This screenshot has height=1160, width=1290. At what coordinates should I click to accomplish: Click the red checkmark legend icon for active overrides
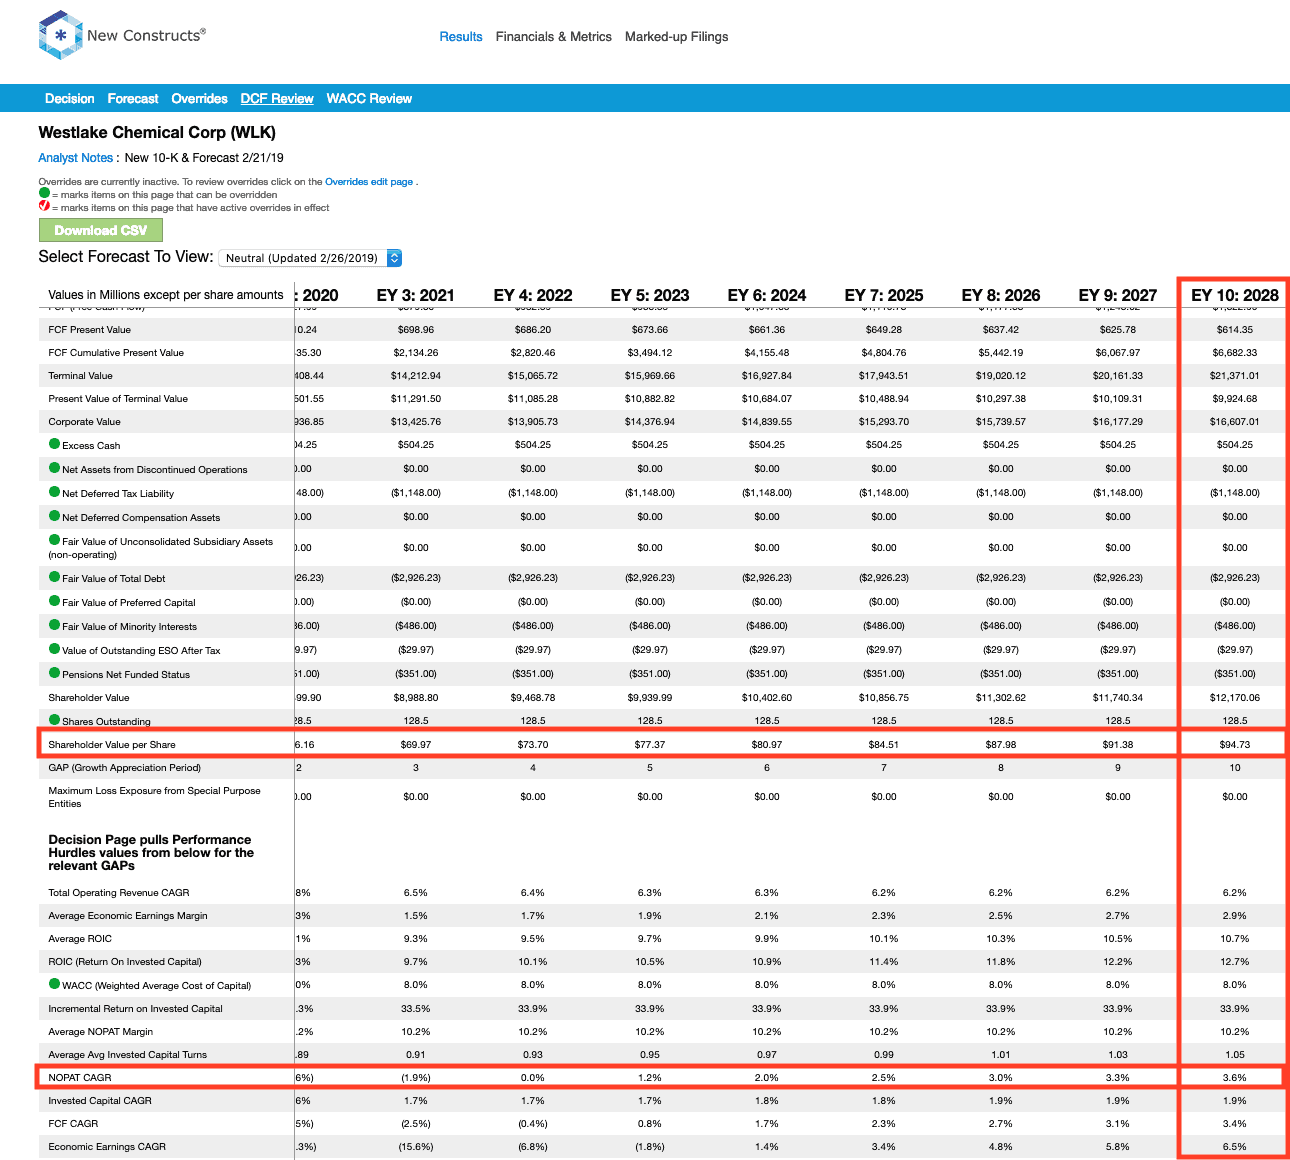[44, 206]
